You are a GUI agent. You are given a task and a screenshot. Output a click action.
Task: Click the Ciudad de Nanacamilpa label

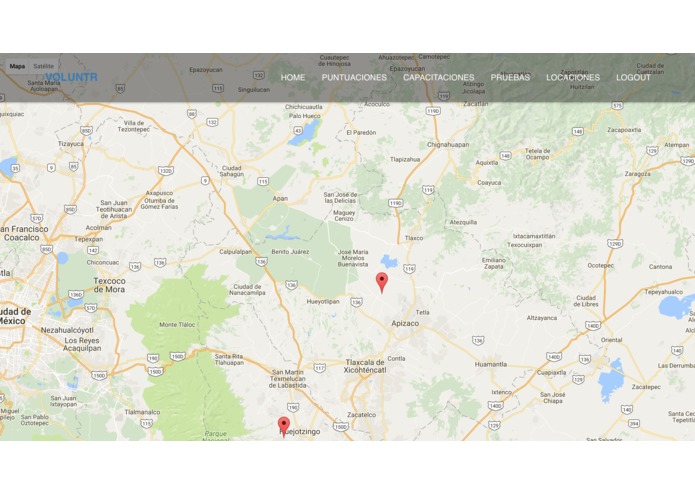click(x=247, y=290)
